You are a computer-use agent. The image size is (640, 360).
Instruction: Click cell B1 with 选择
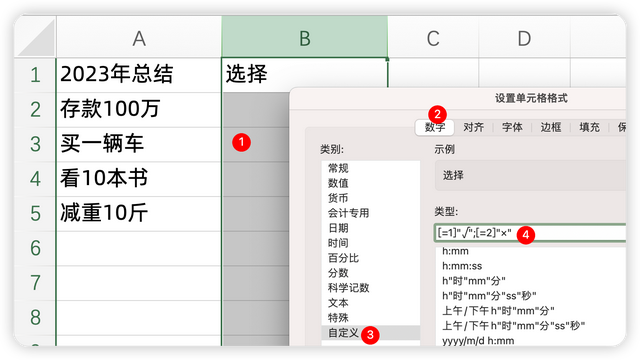pyautogui.click(x=304, y=74)
